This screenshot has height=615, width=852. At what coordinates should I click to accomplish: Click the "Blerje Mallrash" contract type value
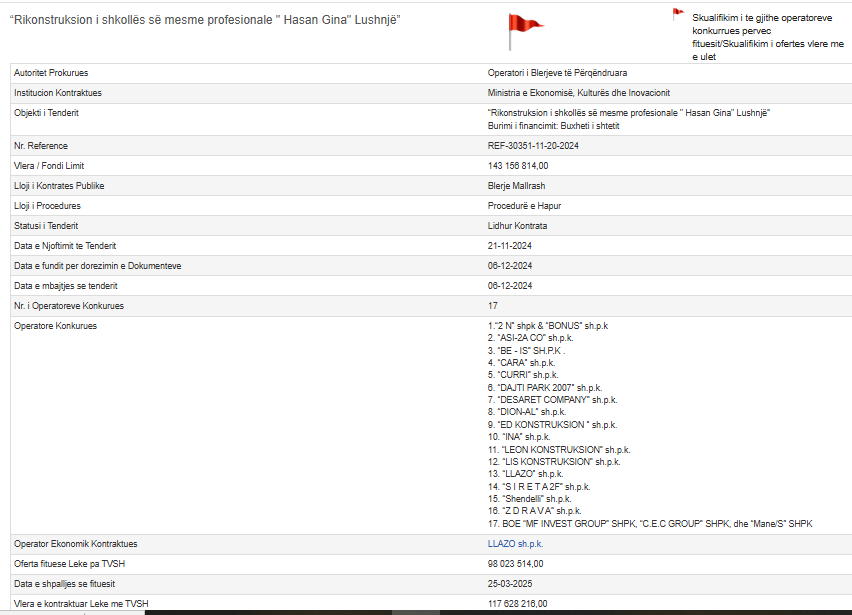pyautogui.click(x=516, y=186)
